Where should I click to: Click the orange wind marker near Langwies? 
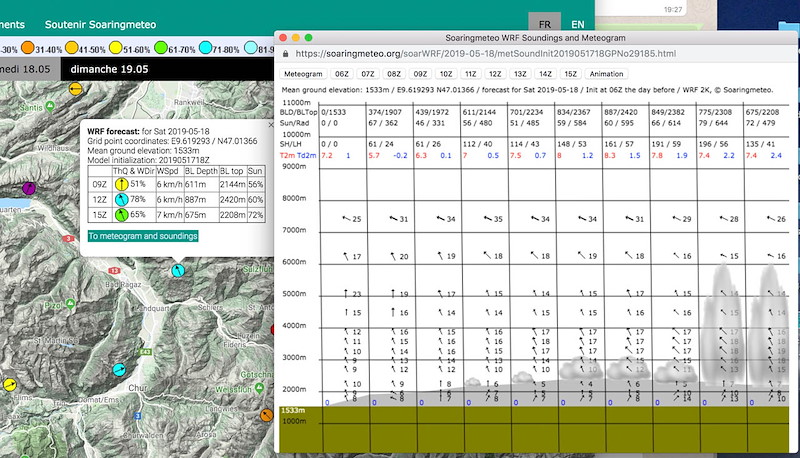tap(266, 415)
